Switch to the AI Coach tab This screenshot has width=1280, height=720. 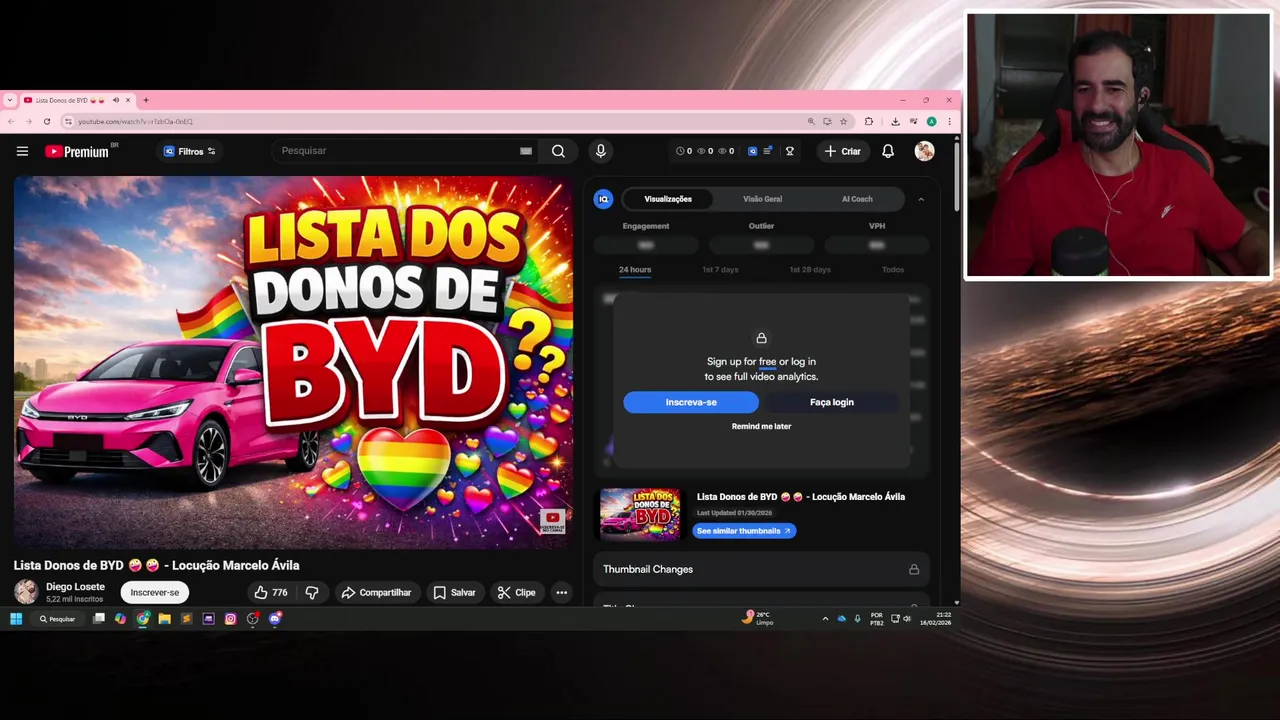coord(857,199)
